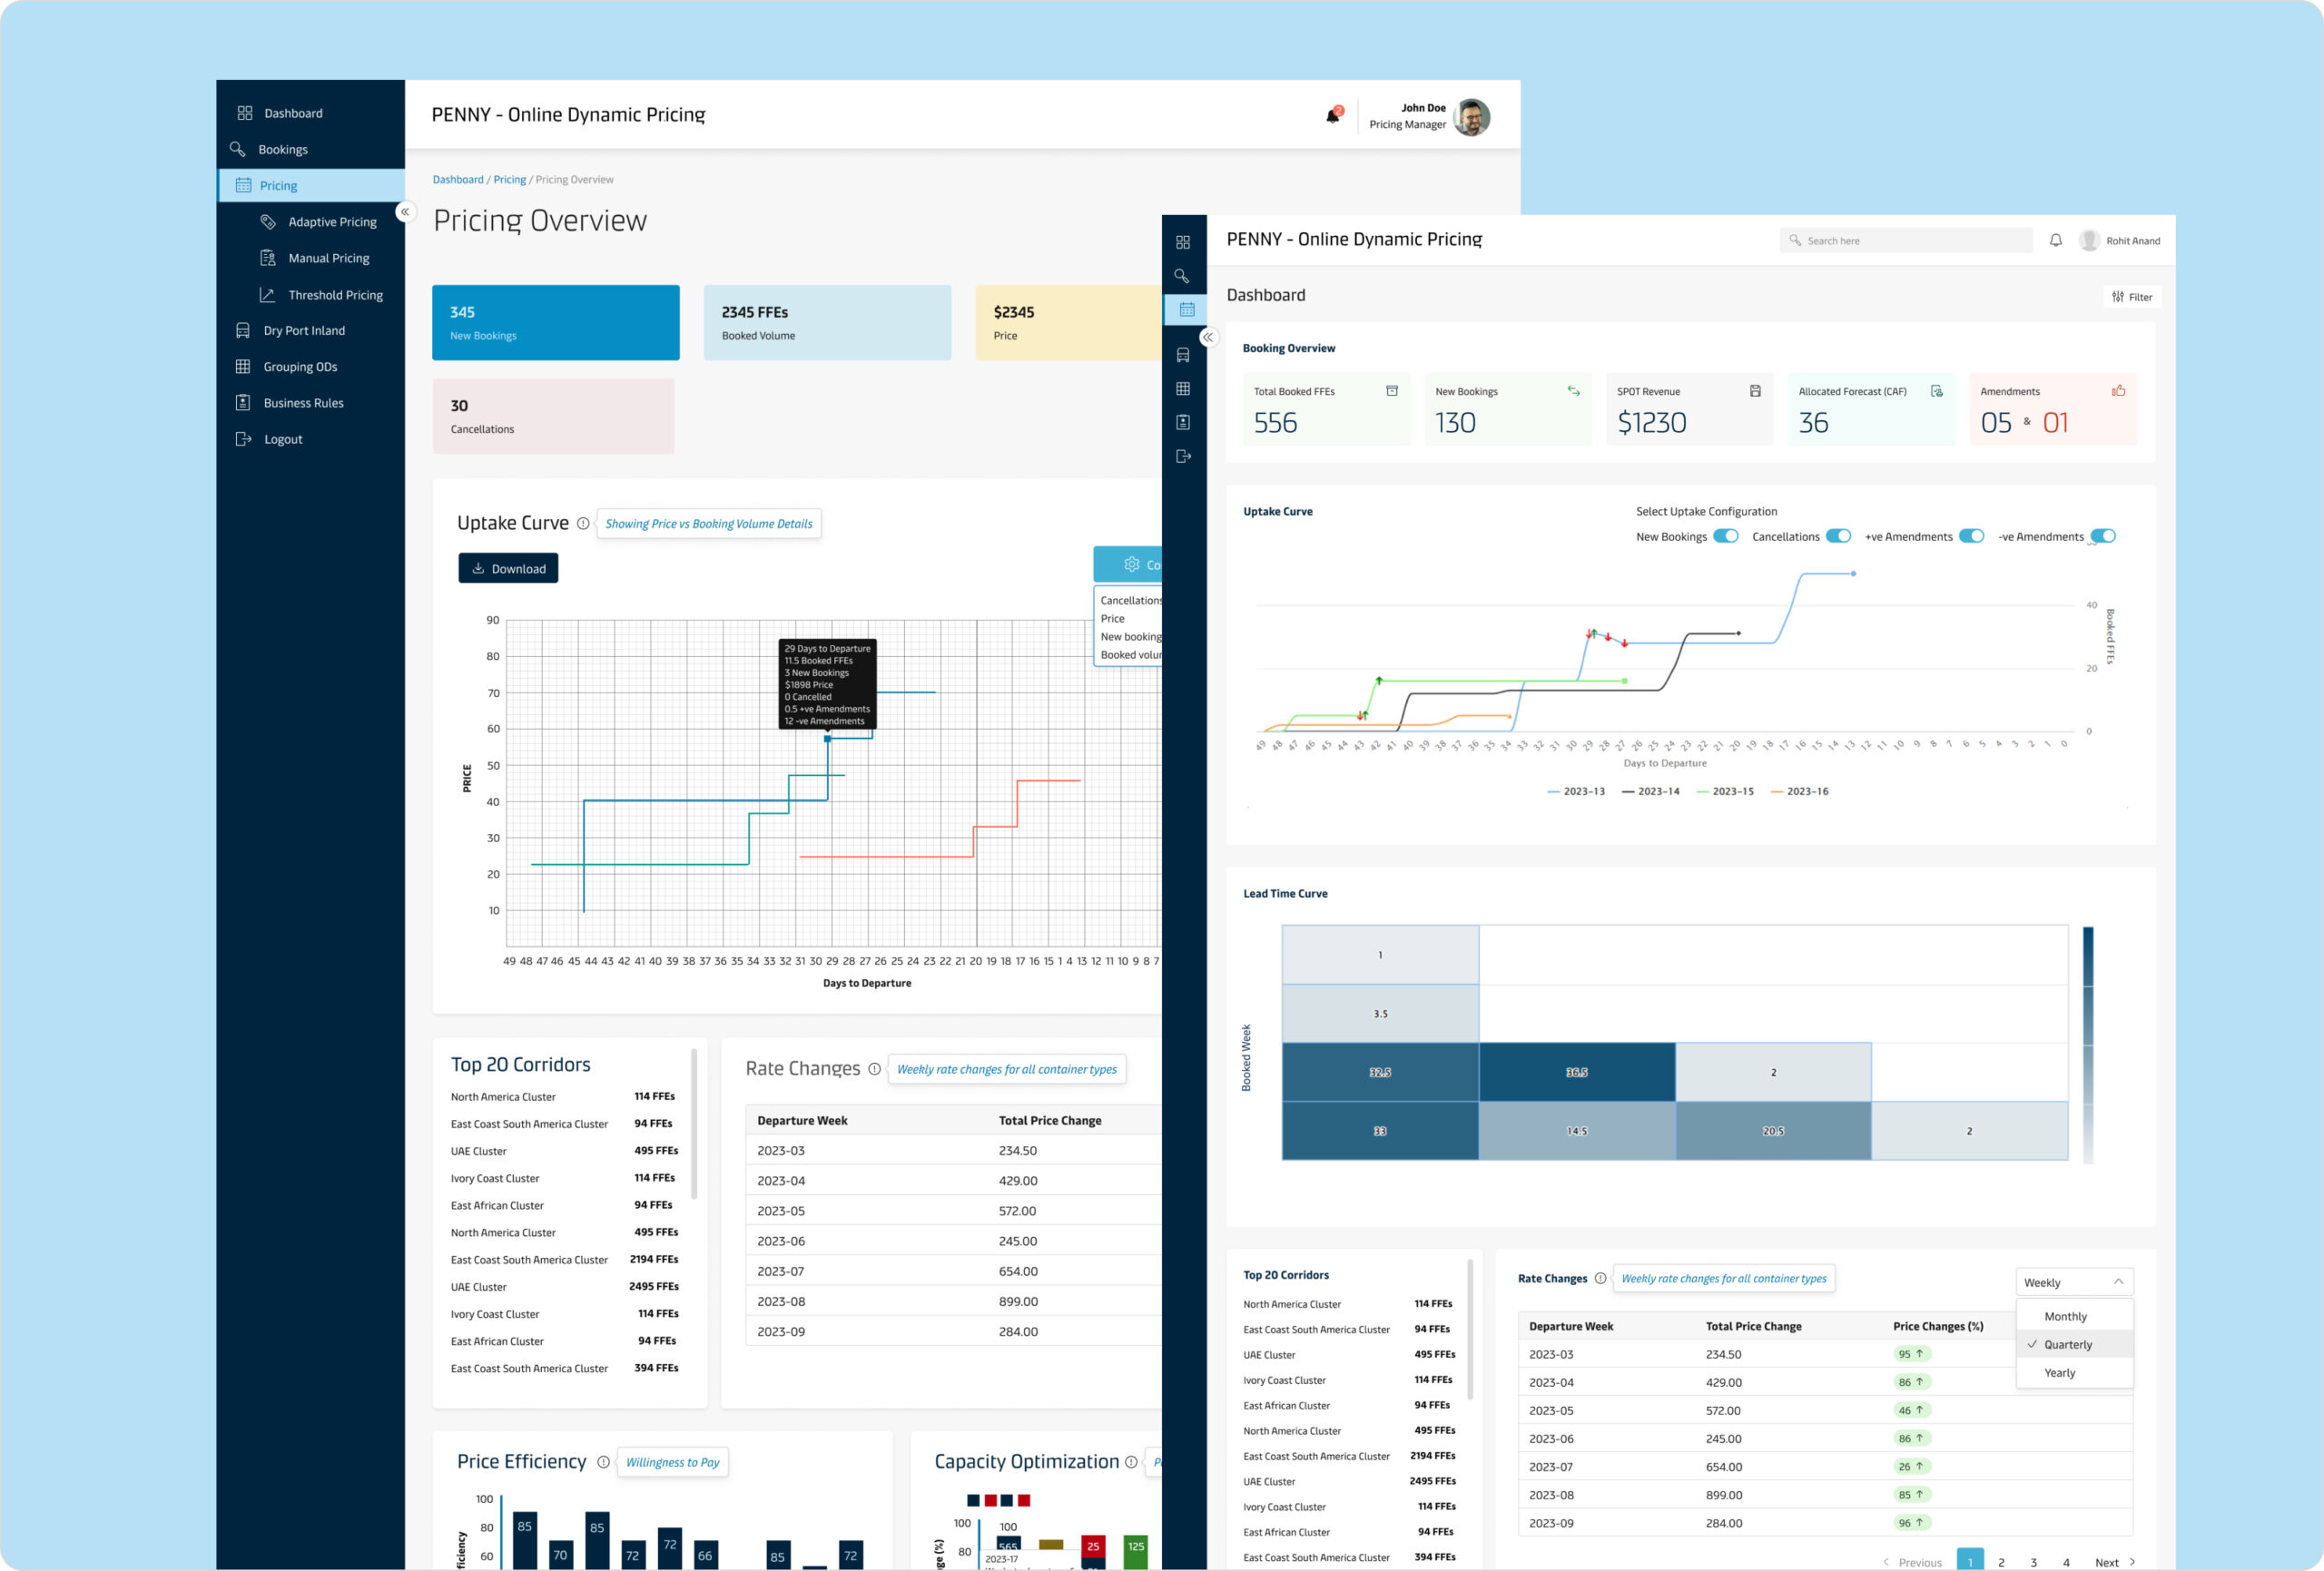2324x1571 pixels.
Task: Turn off +ve Amendments toggle
Action: pyautogui.click(x=1970, y=536)
